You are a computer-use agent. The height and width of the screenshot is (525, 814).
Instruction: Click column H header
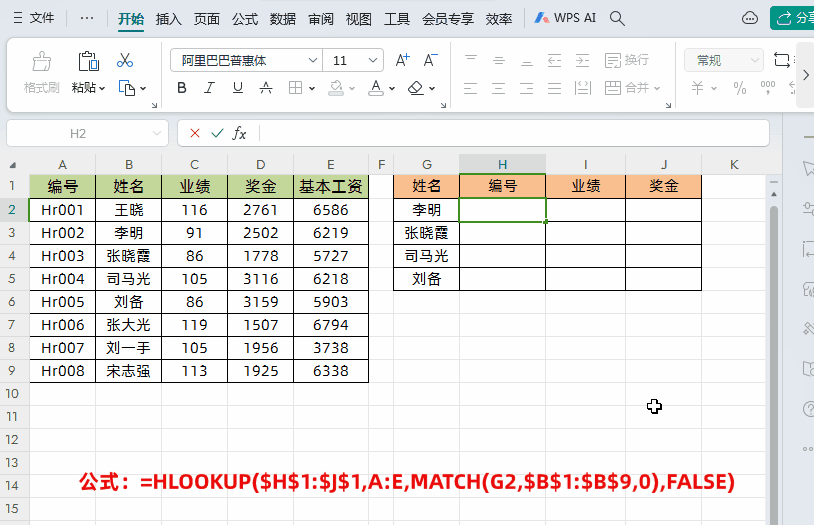coord(503,165)
